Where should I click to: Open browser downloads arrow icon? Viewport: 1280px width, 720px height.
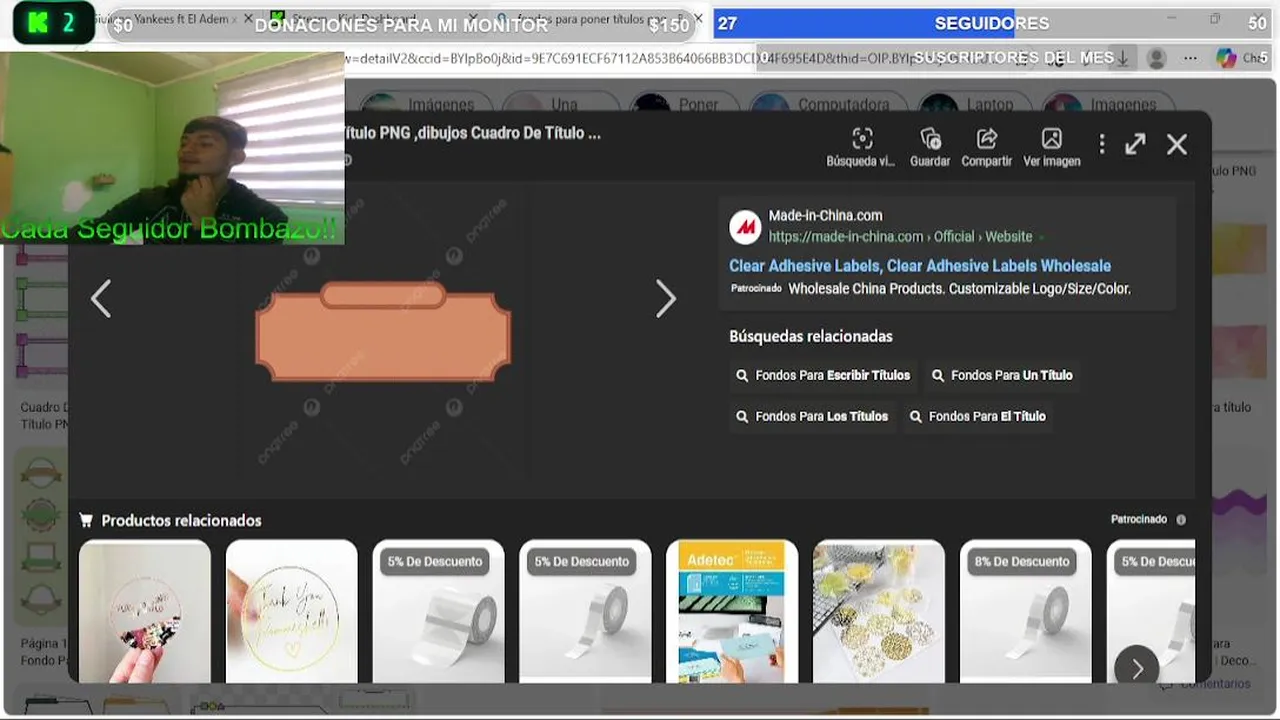(x=1123, y=58)
